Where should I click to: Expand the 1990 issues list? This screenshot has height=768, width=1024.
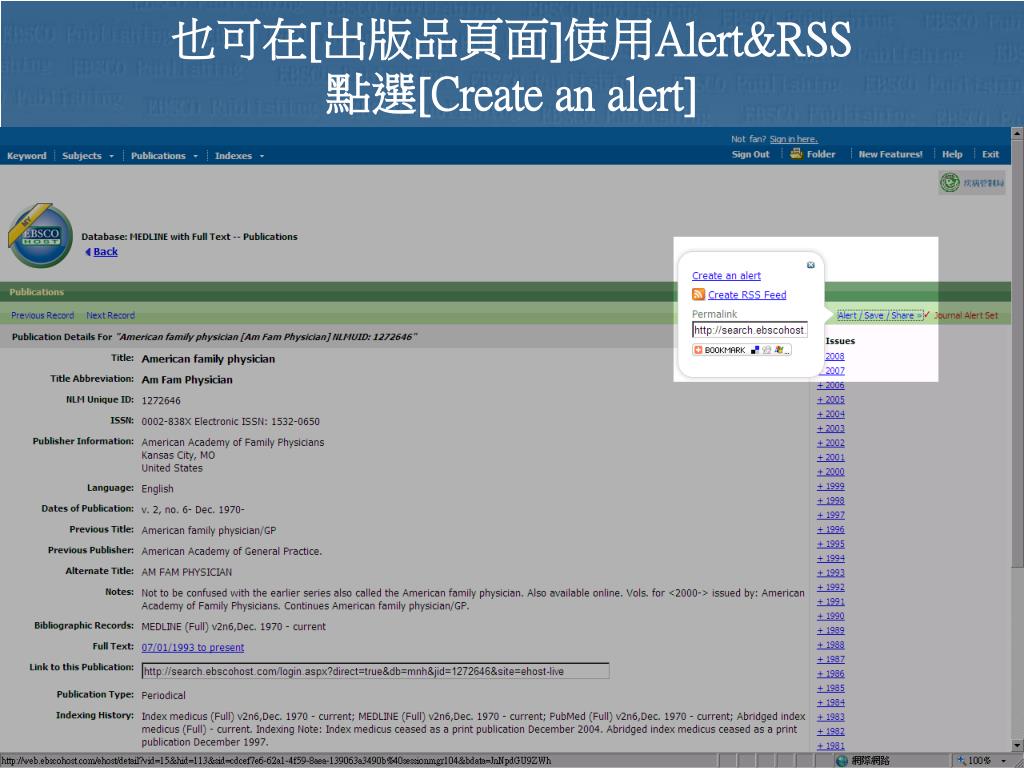point(831,616)
